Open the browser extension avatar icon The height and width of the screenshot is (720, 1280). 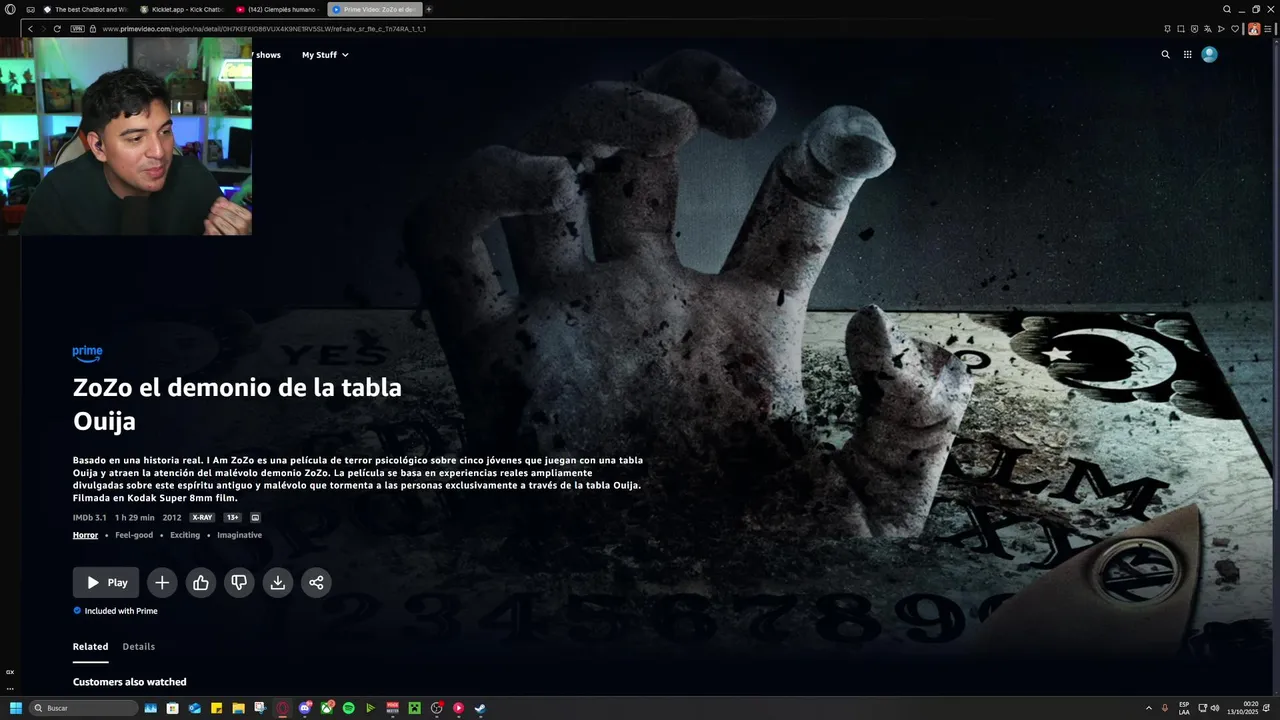[1254, 29]
